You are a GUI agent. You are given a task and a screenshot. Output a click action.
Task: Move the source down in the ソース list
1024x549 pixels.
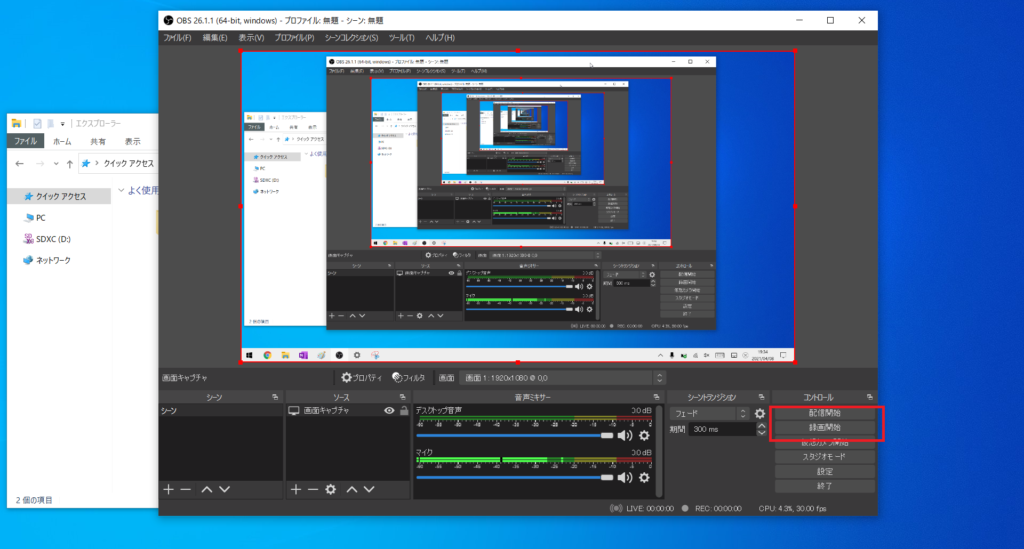point(369,489)
